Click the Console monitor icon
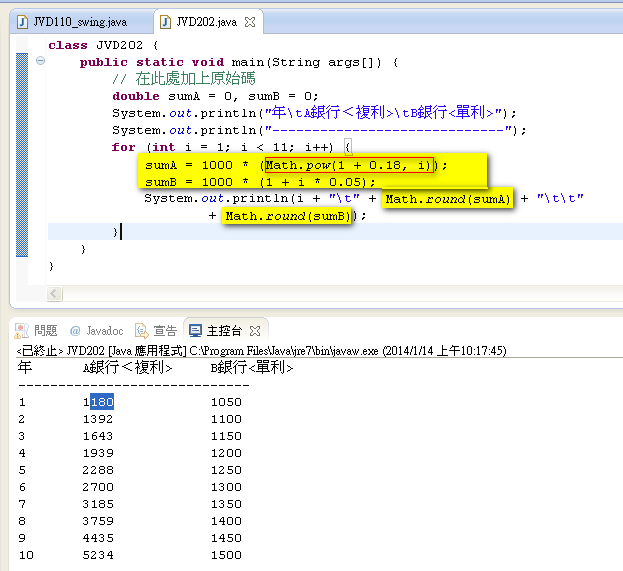The image size is (623, 571). tap(195, 331)
